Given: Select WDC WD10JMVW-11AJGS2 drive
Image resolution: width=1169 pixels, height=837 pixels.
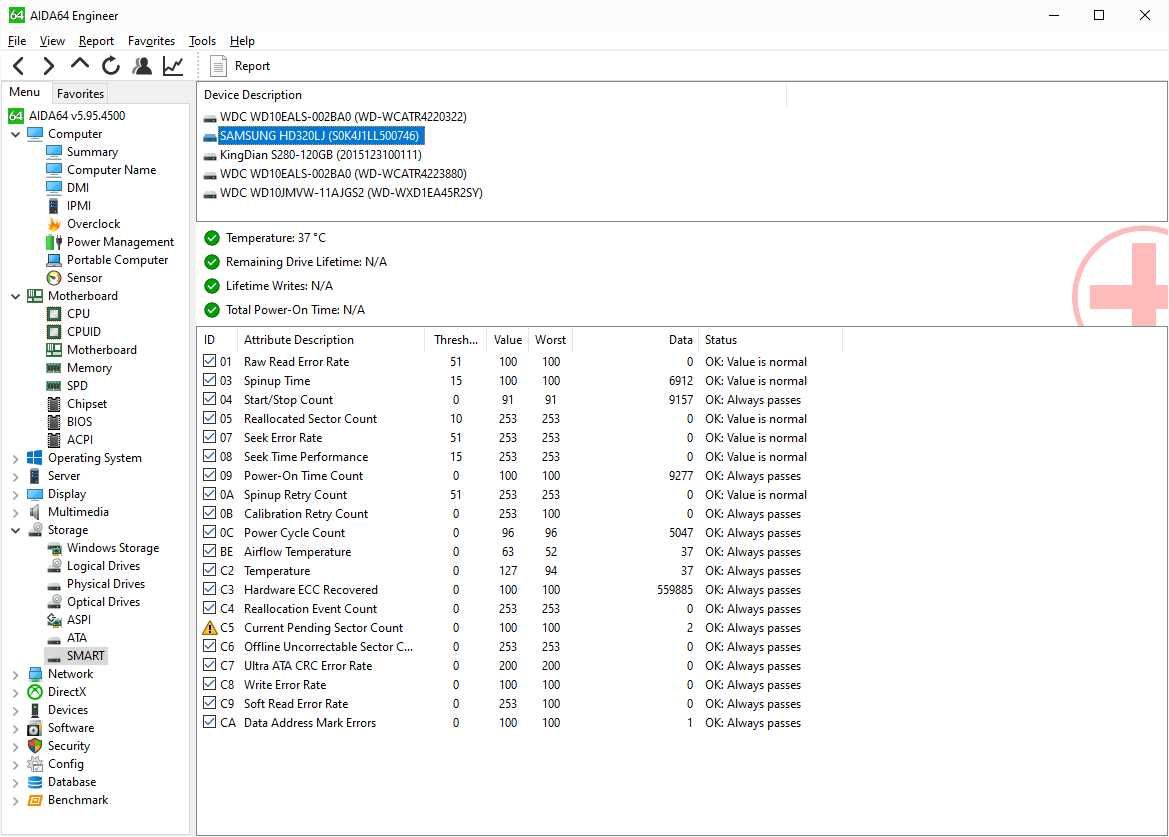Looking at the screenshot, I should tap(351, 193).
